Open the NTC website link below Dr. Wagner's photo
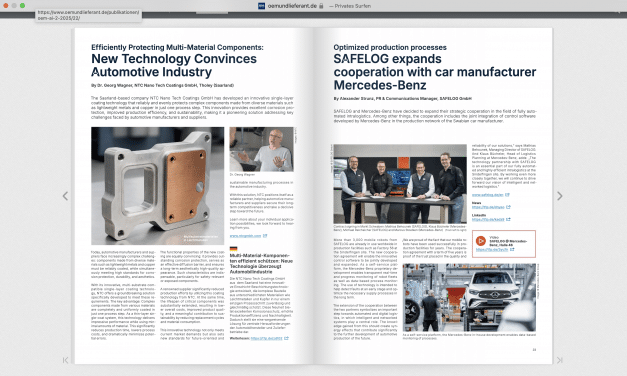This screenshot has width=627, height=376. tap(246, 236)
